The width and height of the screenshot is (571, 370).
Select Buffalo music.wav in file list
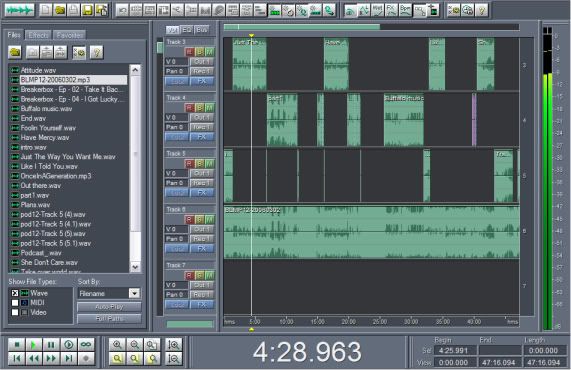(46, 109)
